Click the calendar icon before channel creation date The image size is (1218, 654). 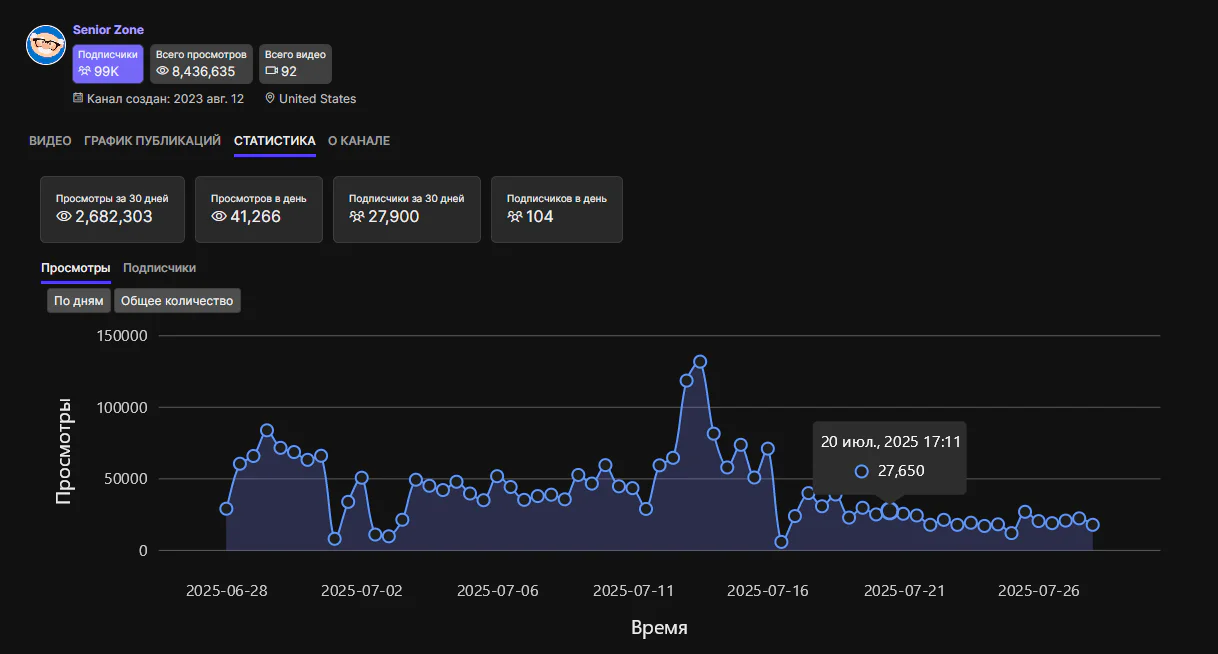(x=78, y=97)
